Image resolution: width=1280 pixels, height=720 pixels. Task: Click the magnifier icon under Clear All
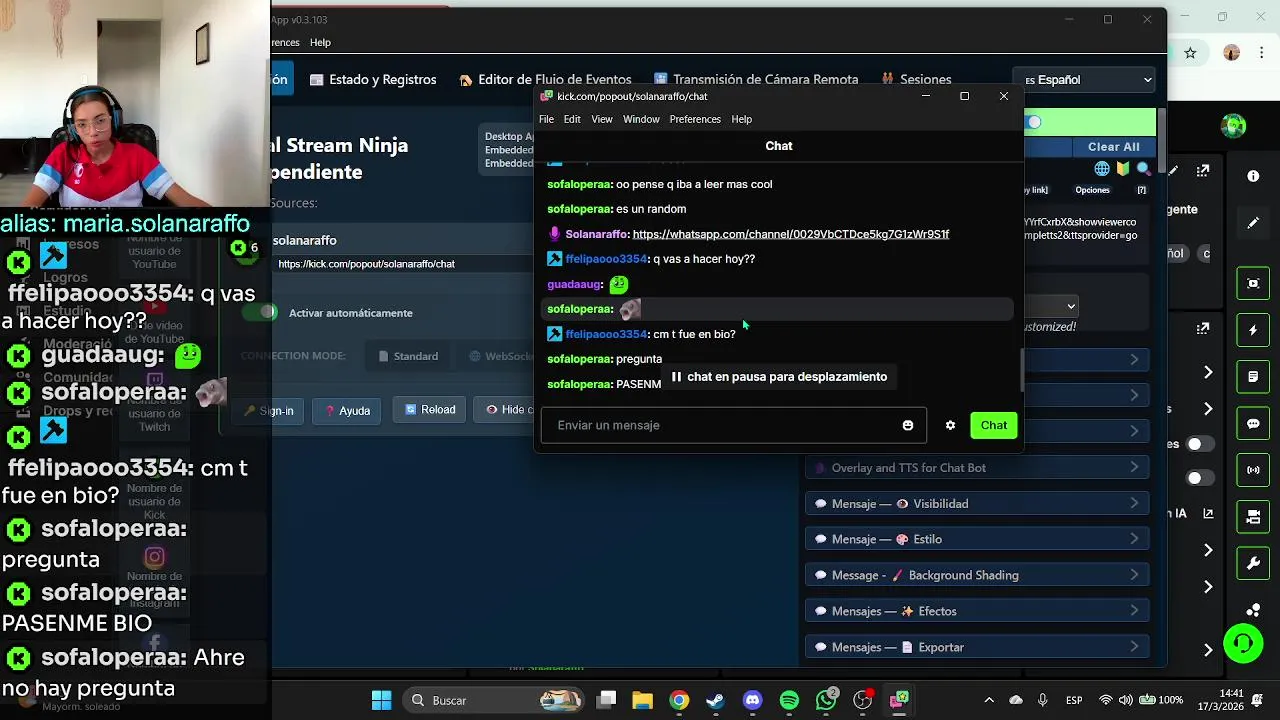coord(1143,169)
